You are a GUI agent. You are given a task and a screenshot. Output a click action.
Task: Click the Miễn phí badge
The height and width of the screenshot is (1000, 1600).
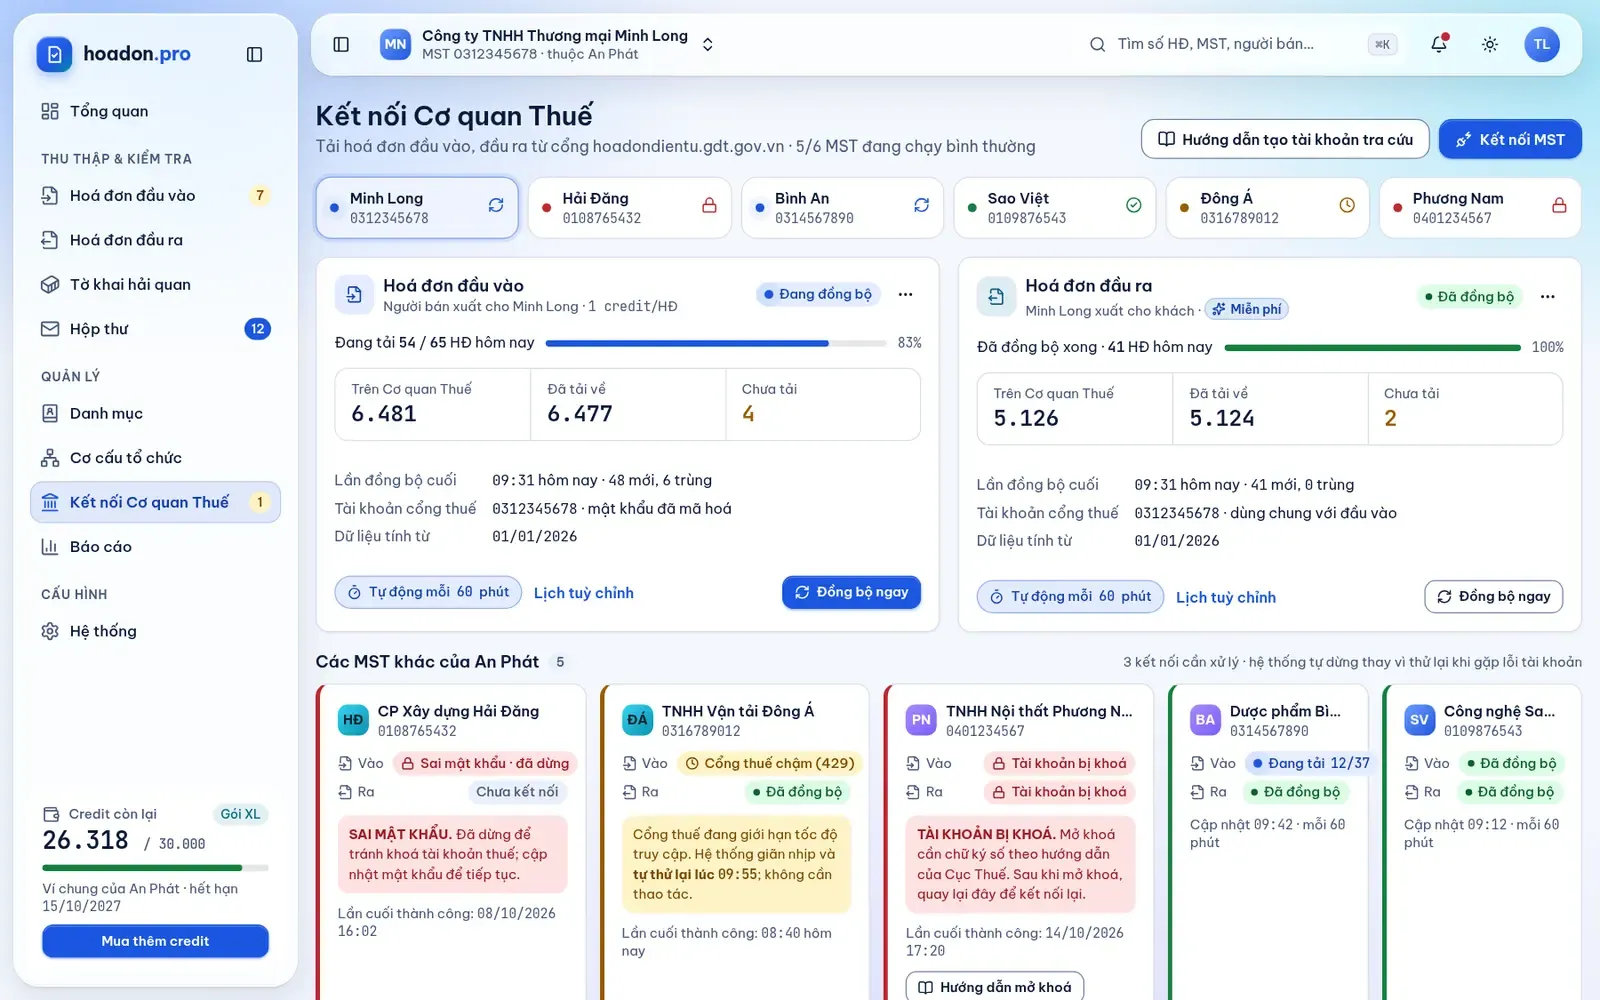(x=1246, y=309)
